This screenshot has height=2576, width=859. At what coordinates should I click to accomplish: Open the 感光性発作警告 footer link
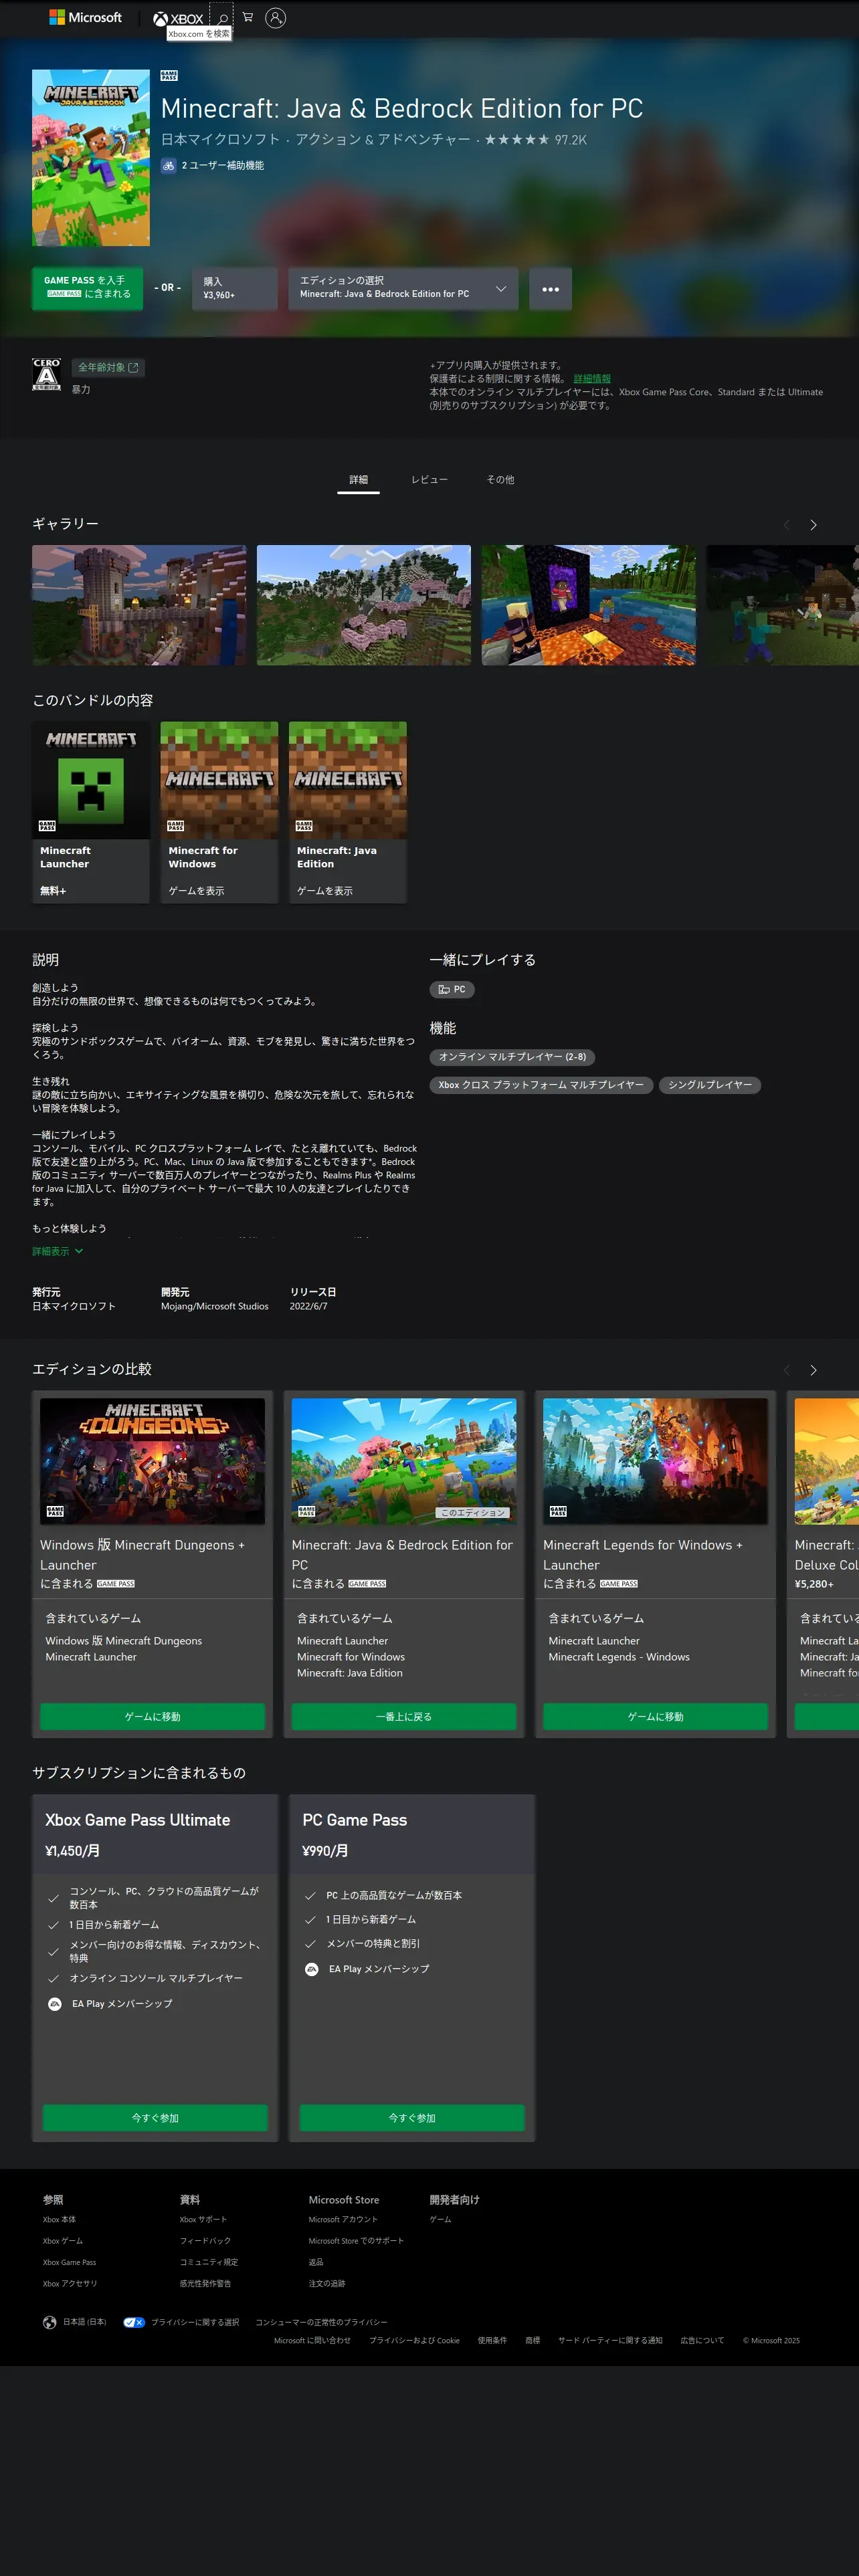pos(205,2283)
